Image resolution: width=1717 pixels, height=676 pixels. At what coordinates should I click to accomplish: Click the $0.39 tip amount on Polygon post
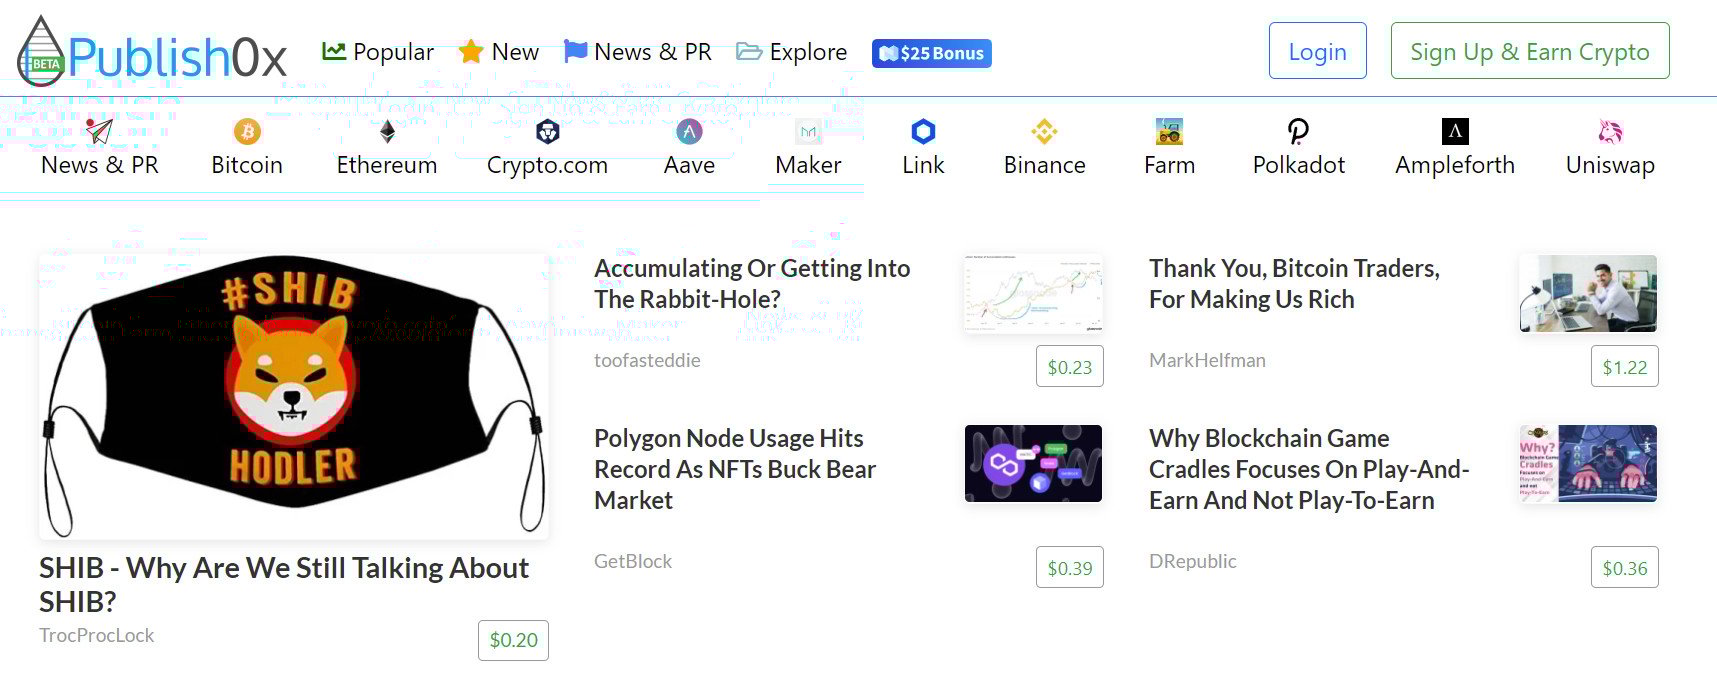tap(1069, 568)
